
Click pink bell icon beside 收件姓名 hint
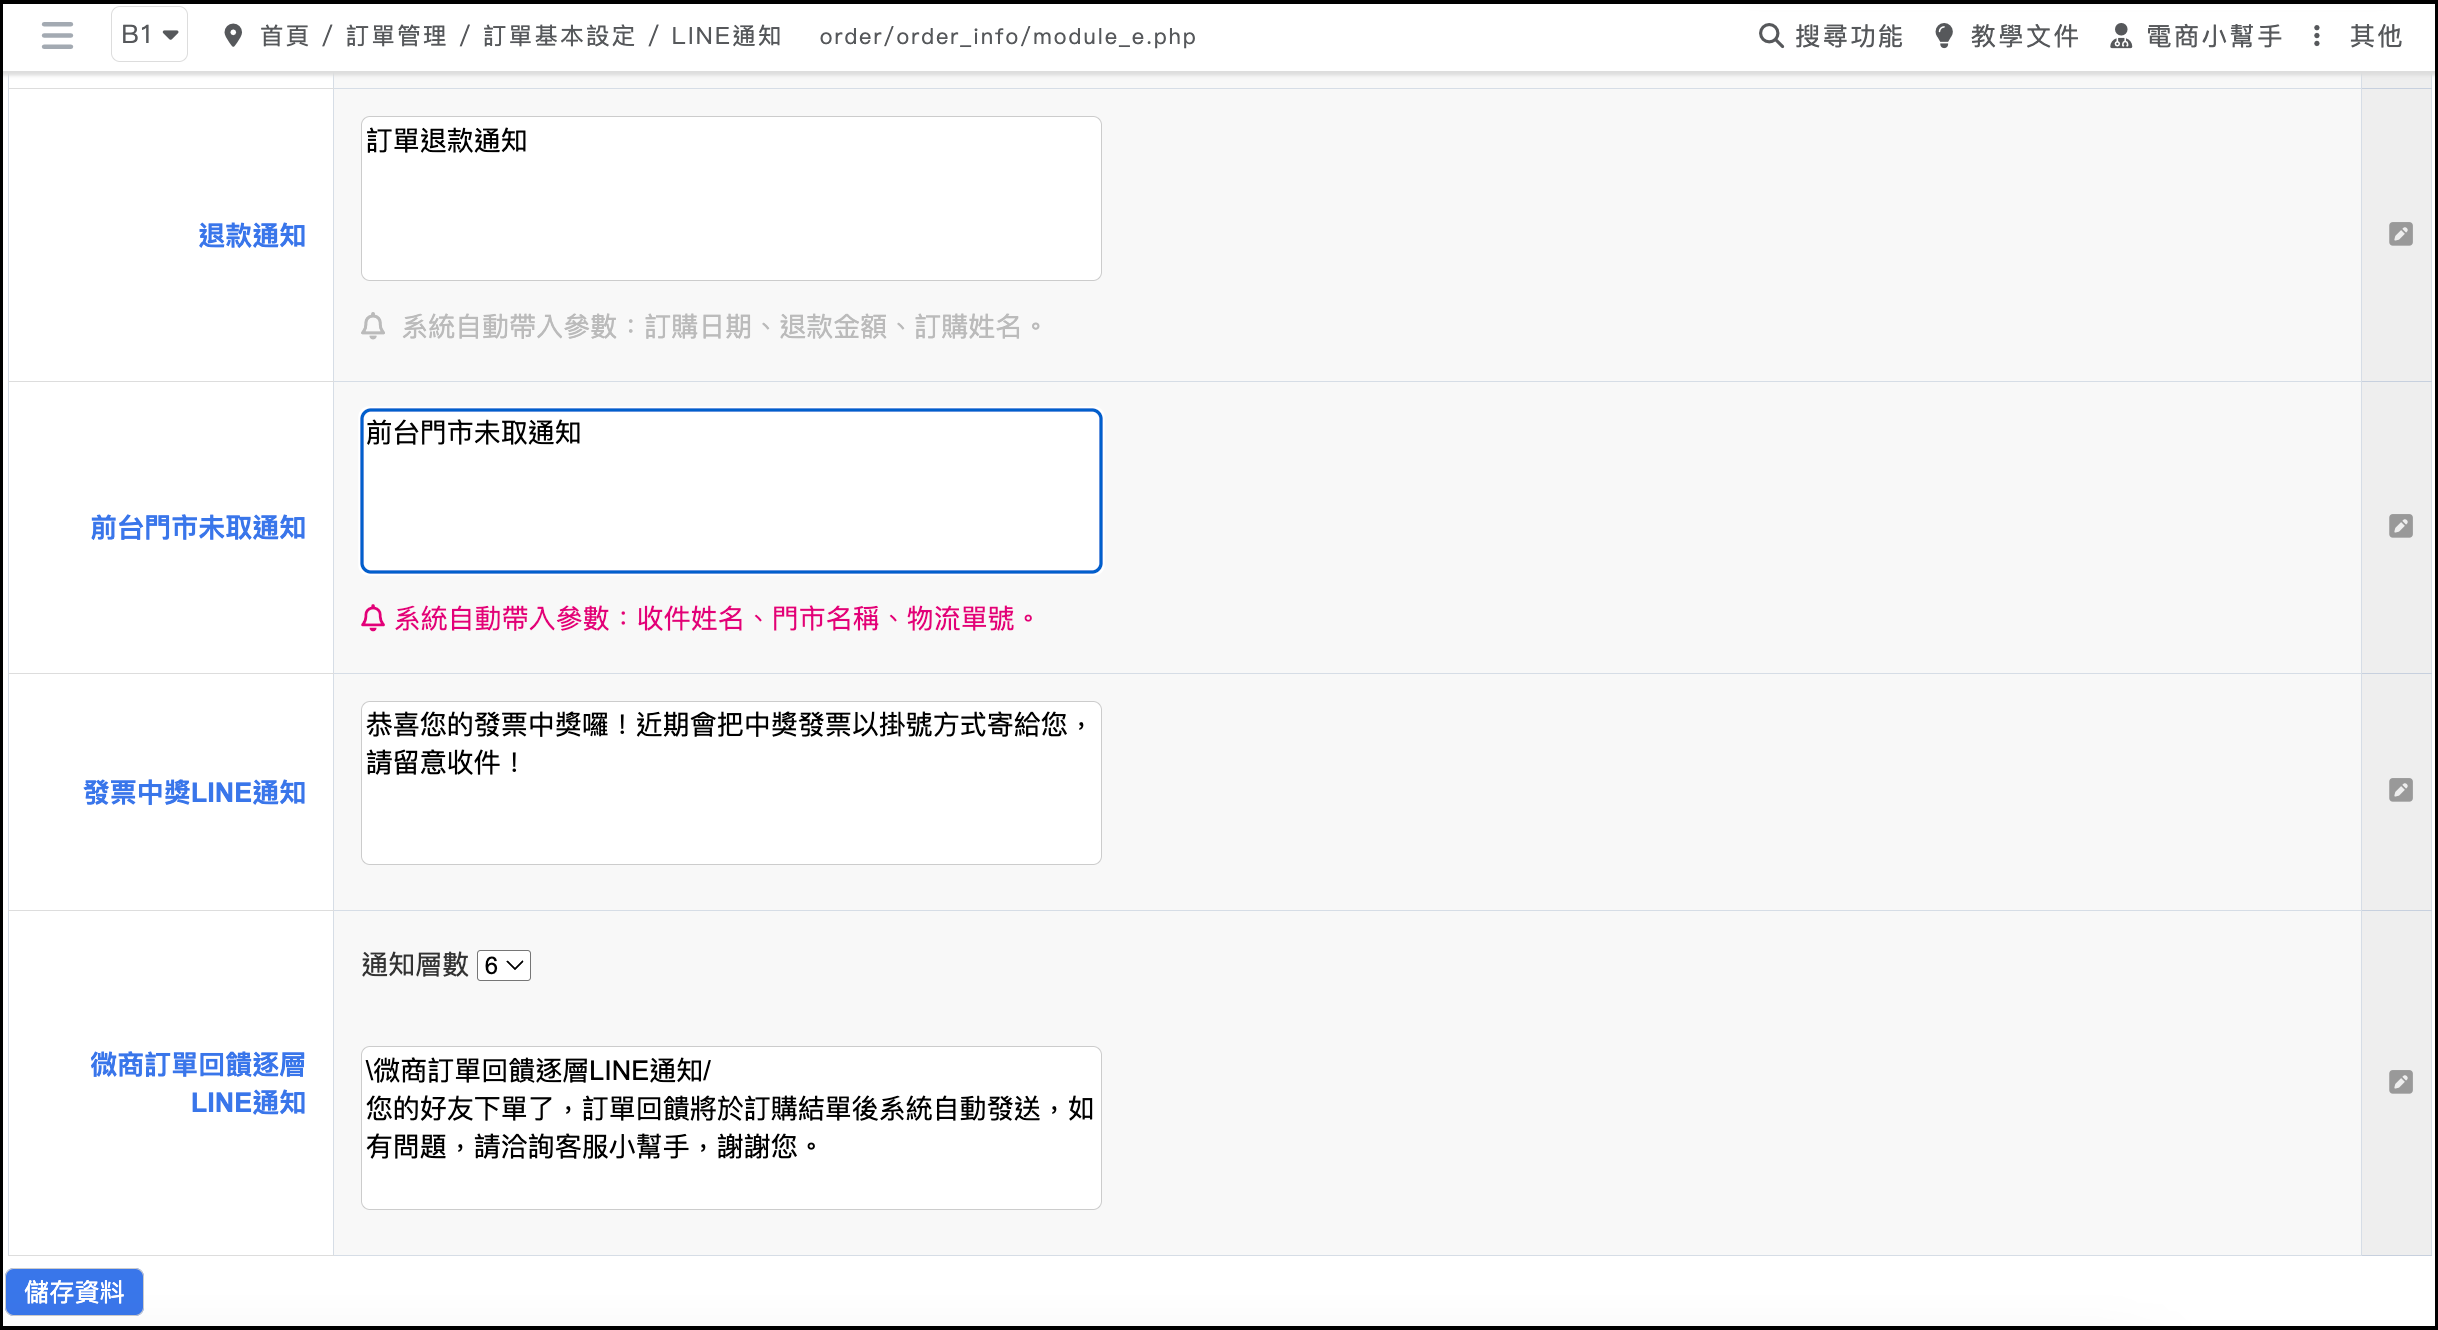point(373,618)
